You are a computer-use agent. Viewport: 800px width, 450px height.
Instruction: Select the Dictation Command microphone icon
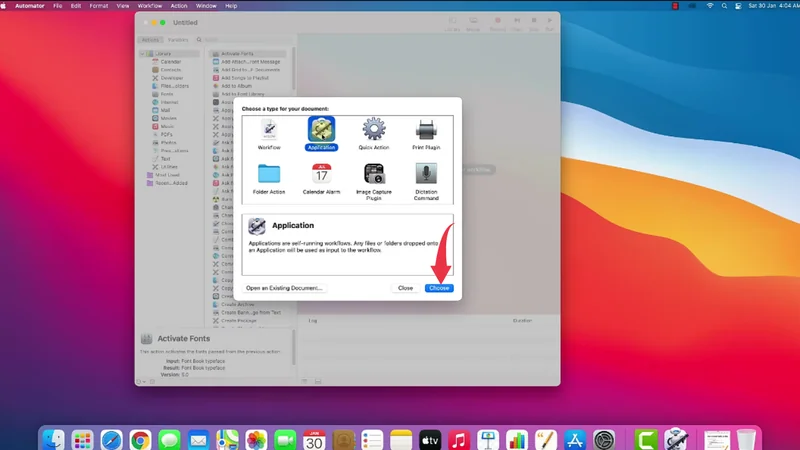point(426,176)
